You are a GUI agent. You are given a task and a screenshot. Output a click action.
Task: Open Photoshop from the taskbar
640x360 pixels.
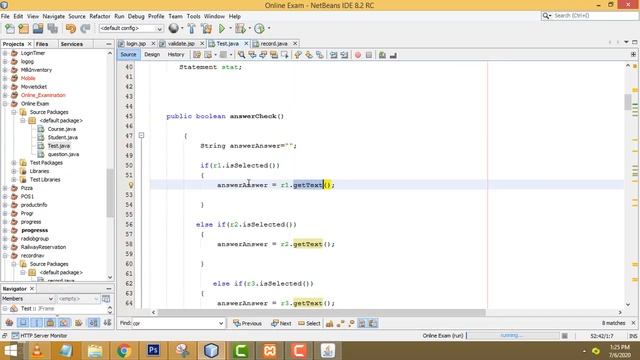click(x=153, y=350)
